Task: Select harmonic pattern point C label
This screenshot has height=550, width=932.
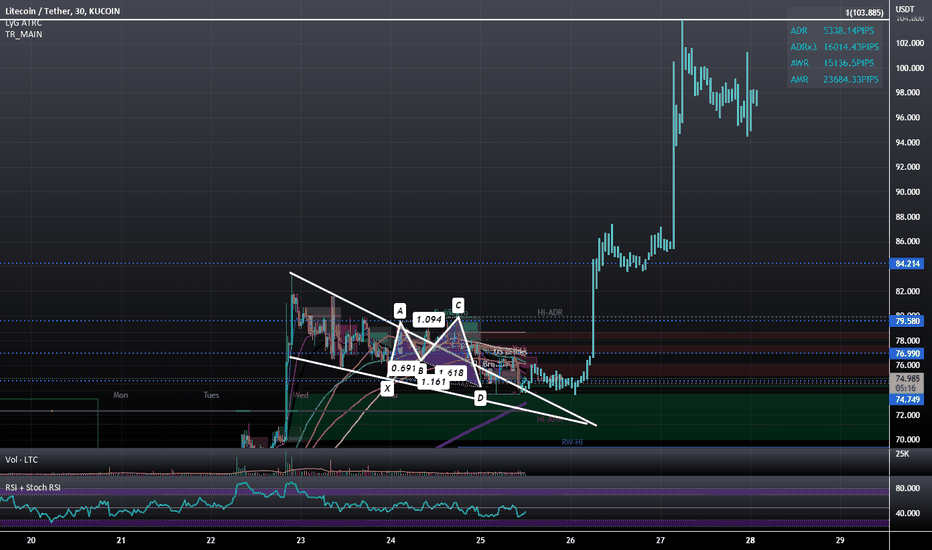Action: click(458, 306)
